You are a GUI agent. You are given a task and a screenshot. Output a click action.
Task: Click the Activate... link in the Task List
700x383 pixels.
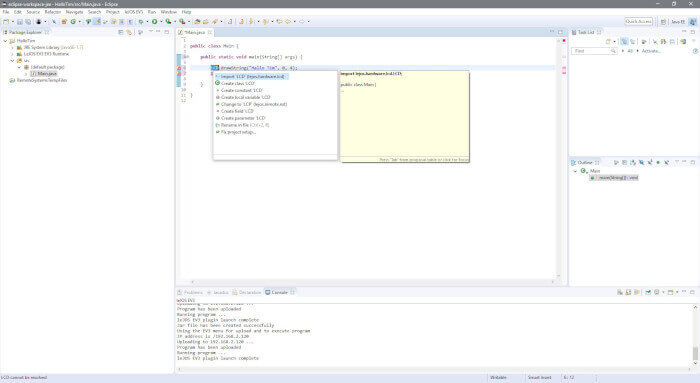(x=651, y=51)
